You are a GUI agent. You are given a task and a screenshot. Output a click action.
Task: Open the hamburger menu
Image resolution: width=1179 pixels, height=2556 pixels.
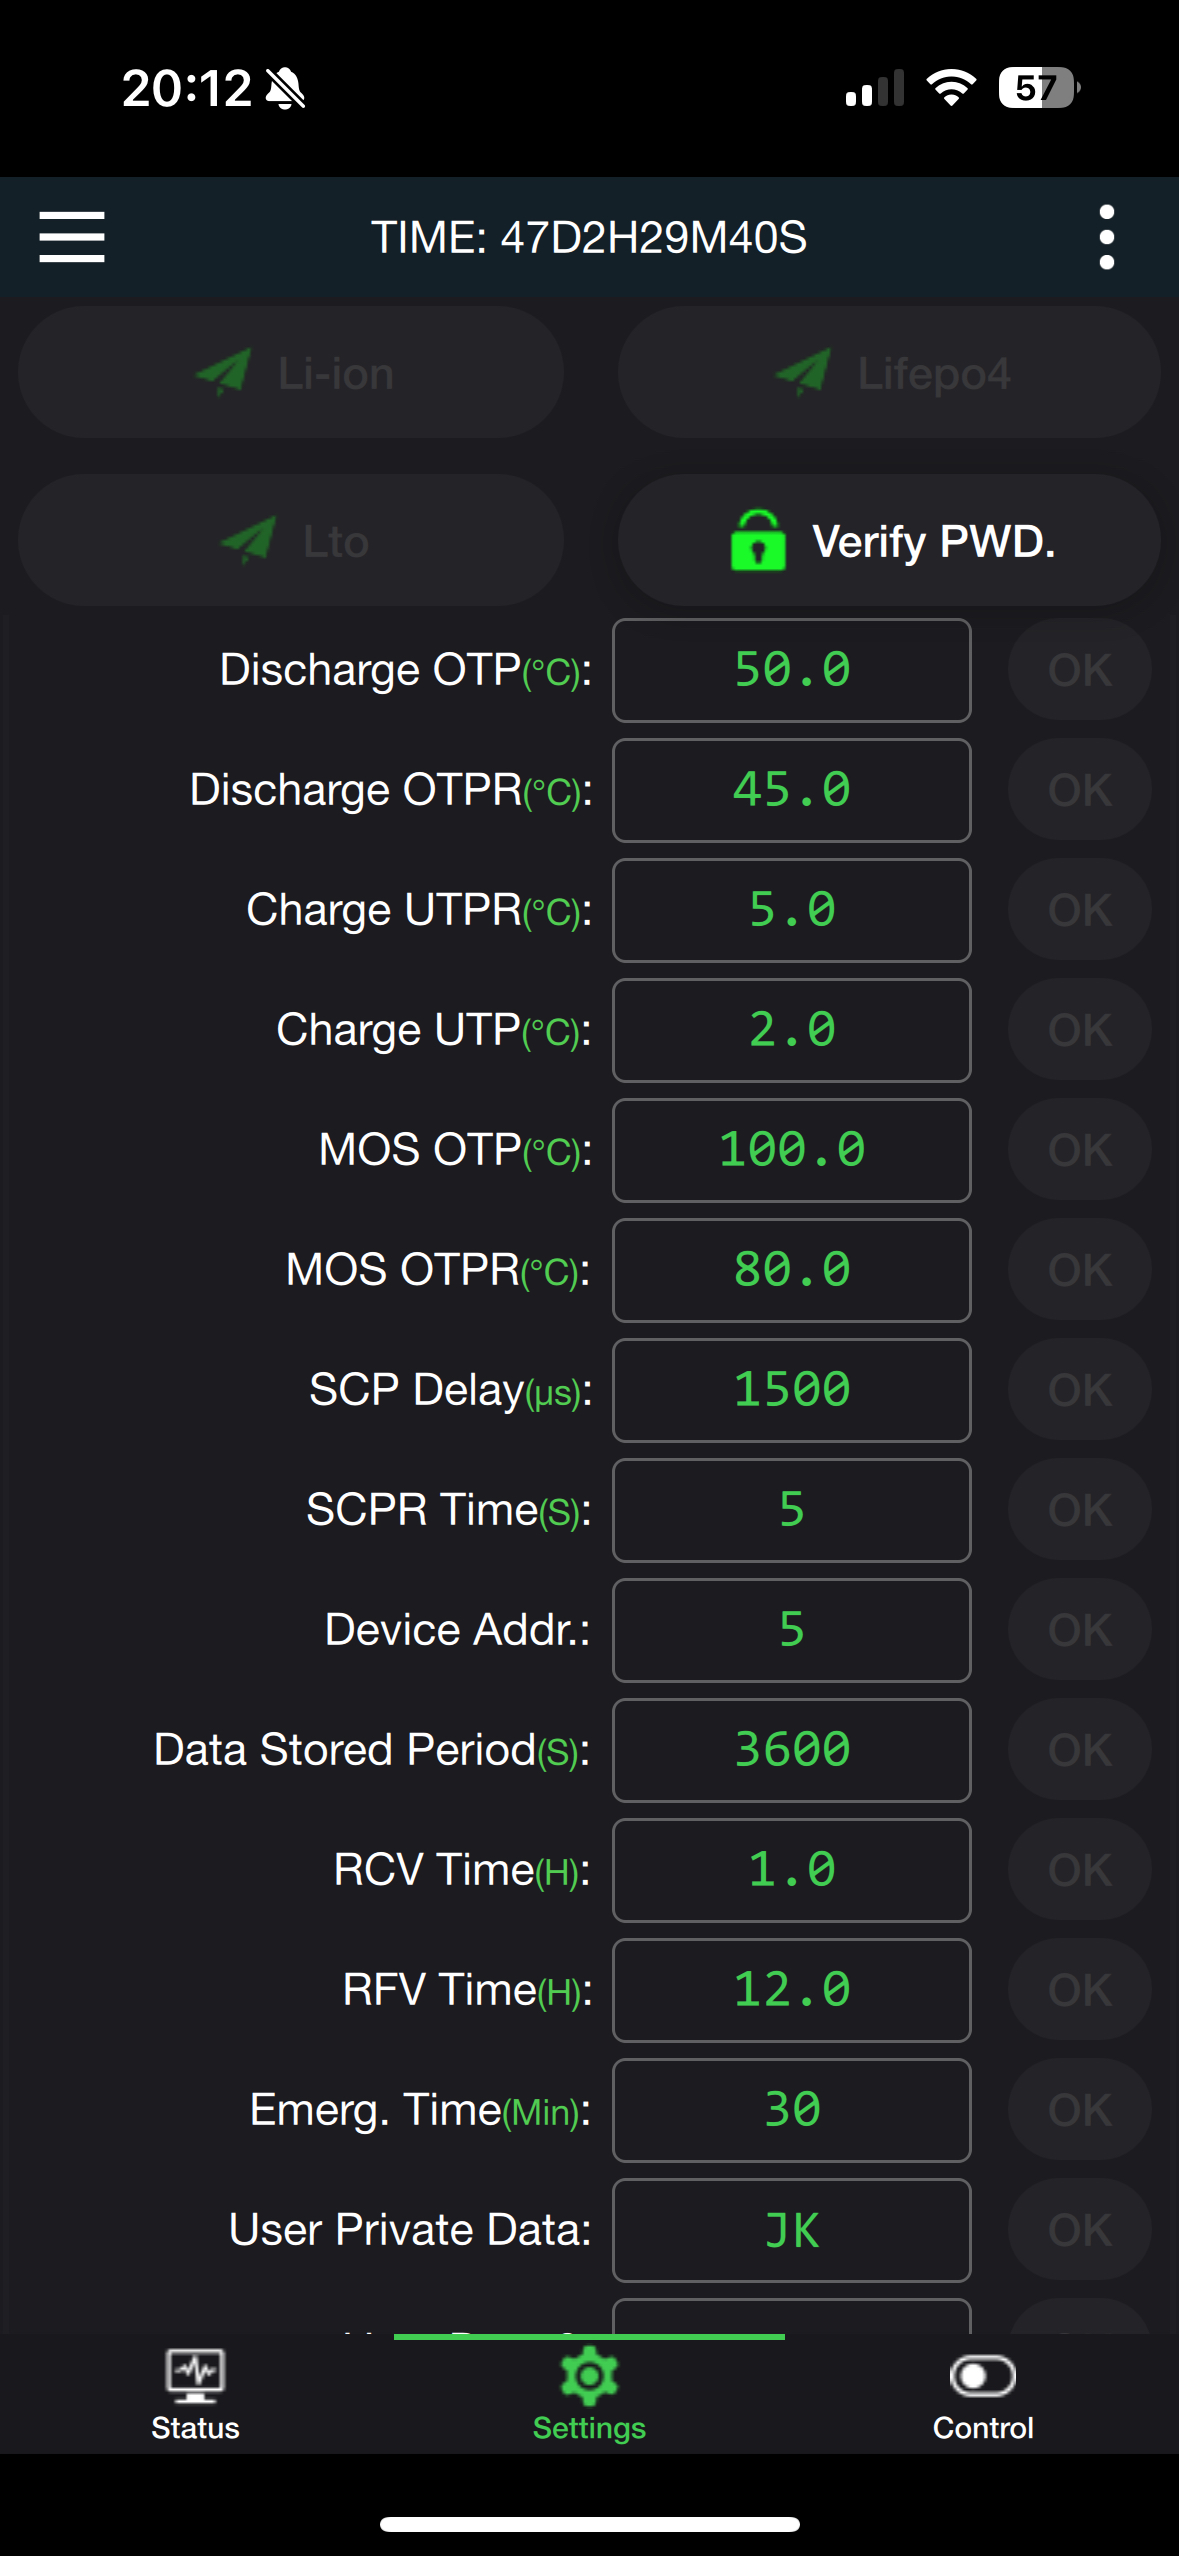tap(72, 237)
